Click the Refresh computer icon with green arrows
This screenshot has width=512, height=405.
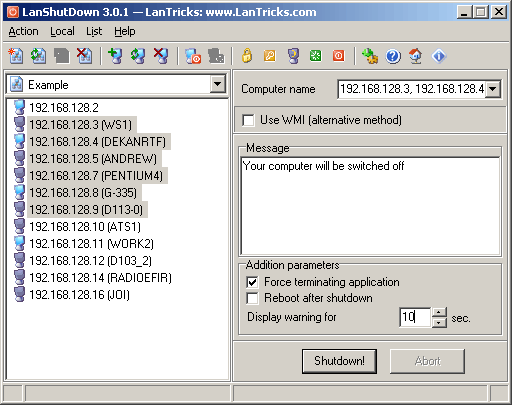(x=138, y=56)
